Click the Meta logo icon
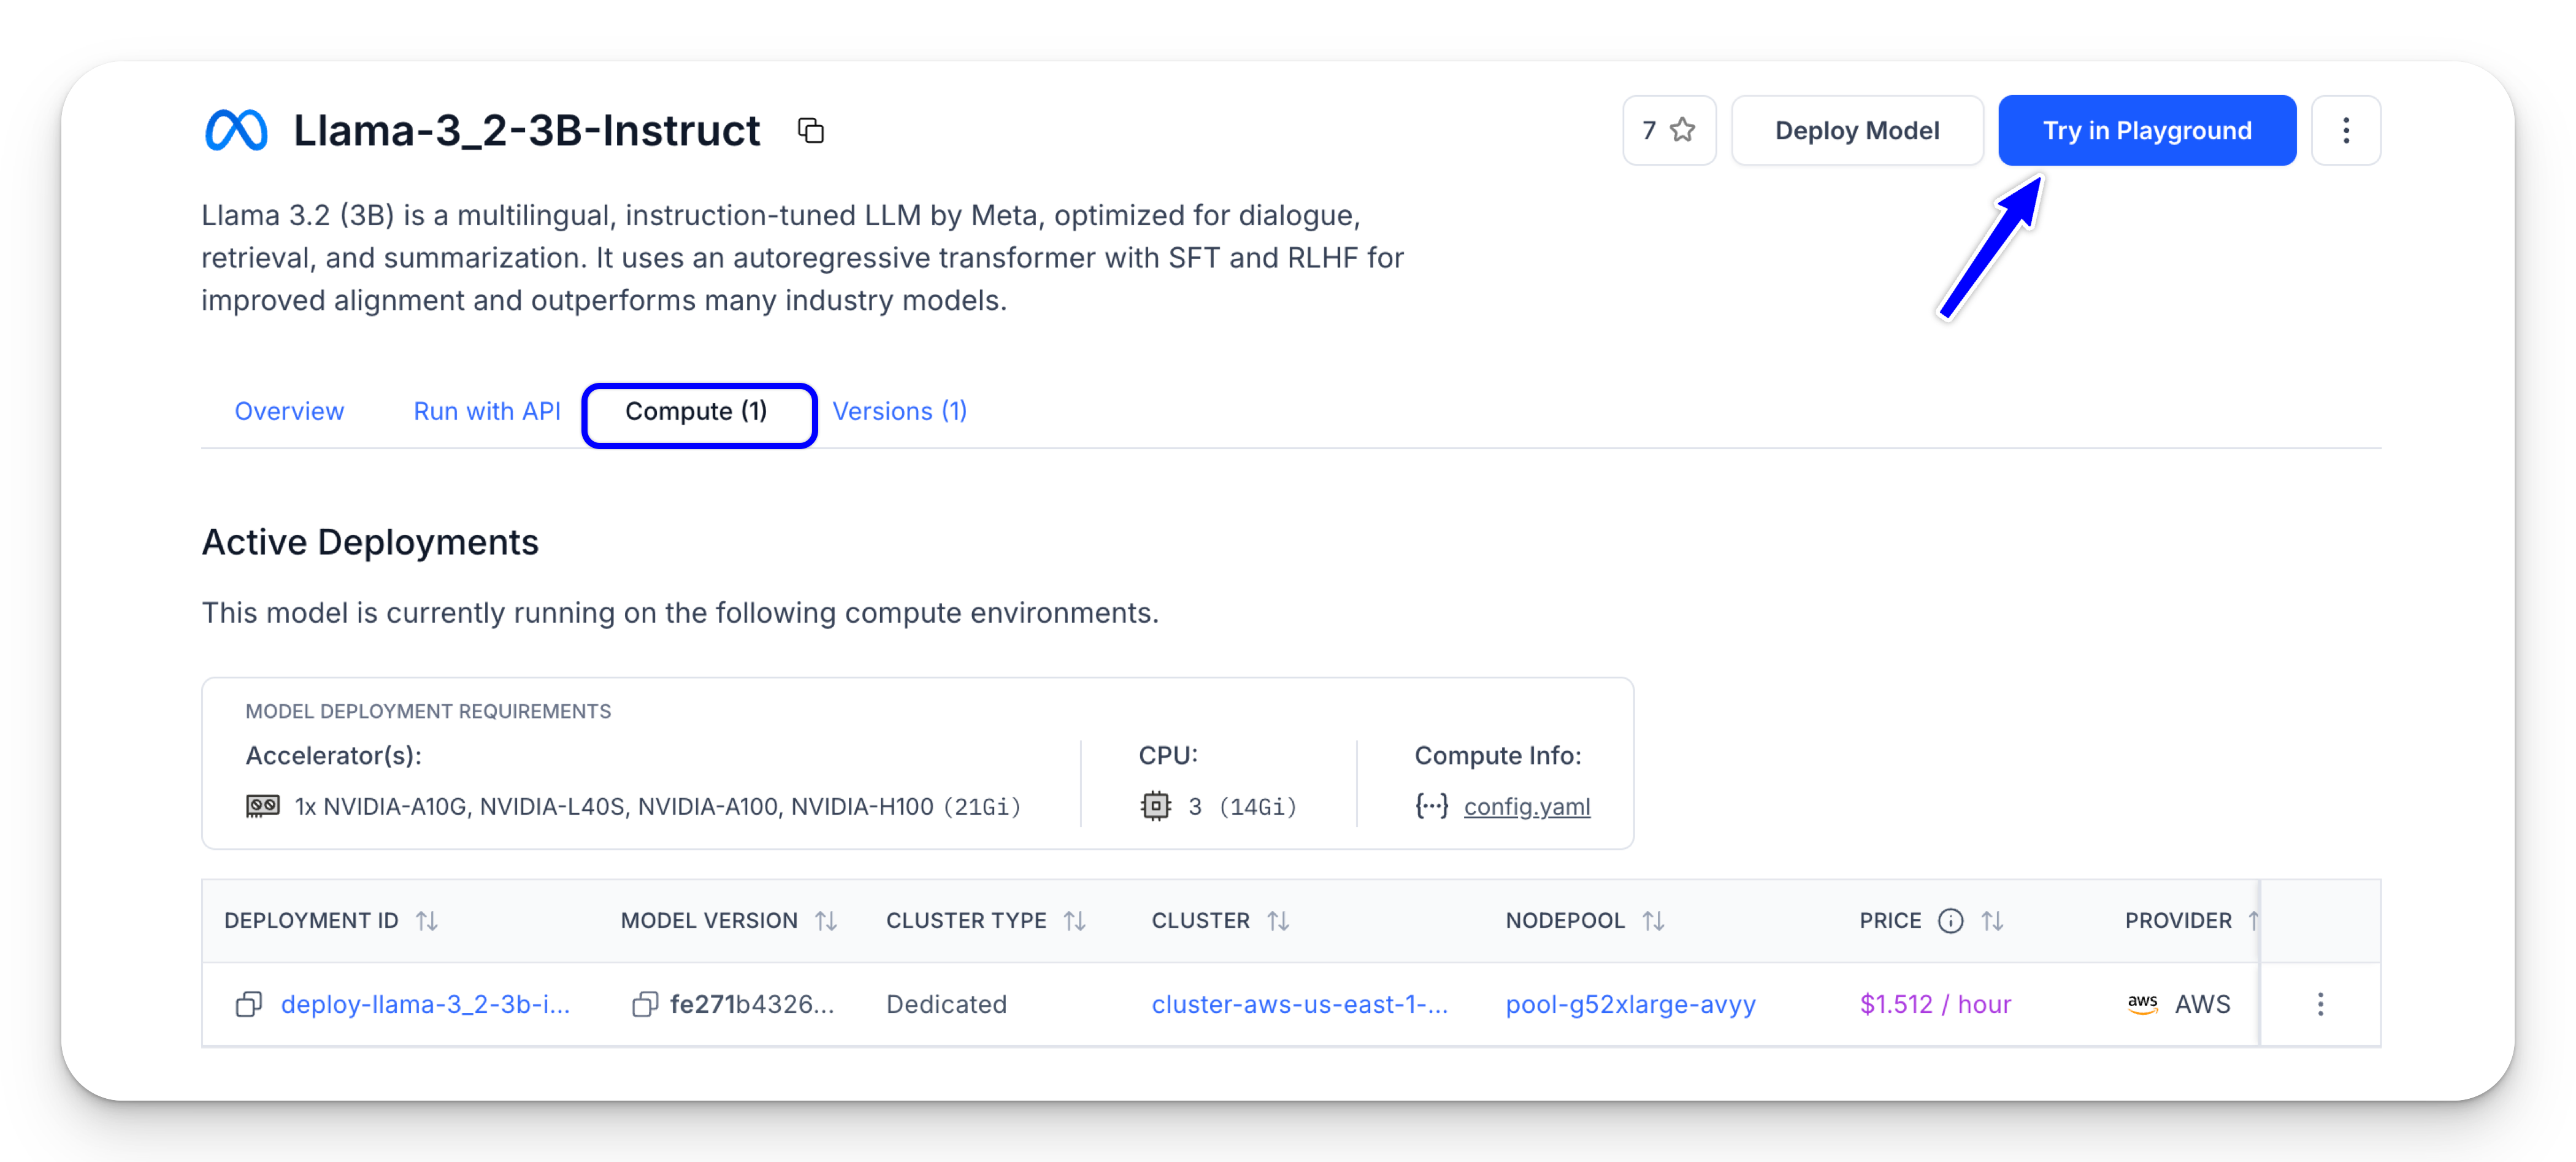The width and height of the screenshot is (2576, 1162). coord(236,131)
